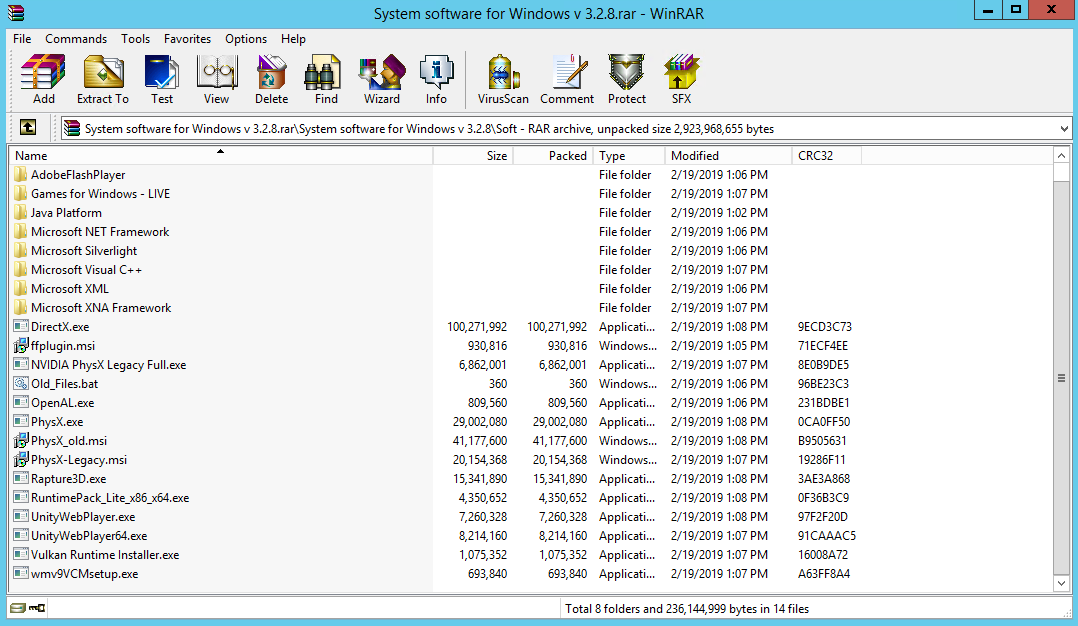Select Microsoft NET Framework folder
The height and width of the screenshot is (626, 1078).
tap(100, 232)
